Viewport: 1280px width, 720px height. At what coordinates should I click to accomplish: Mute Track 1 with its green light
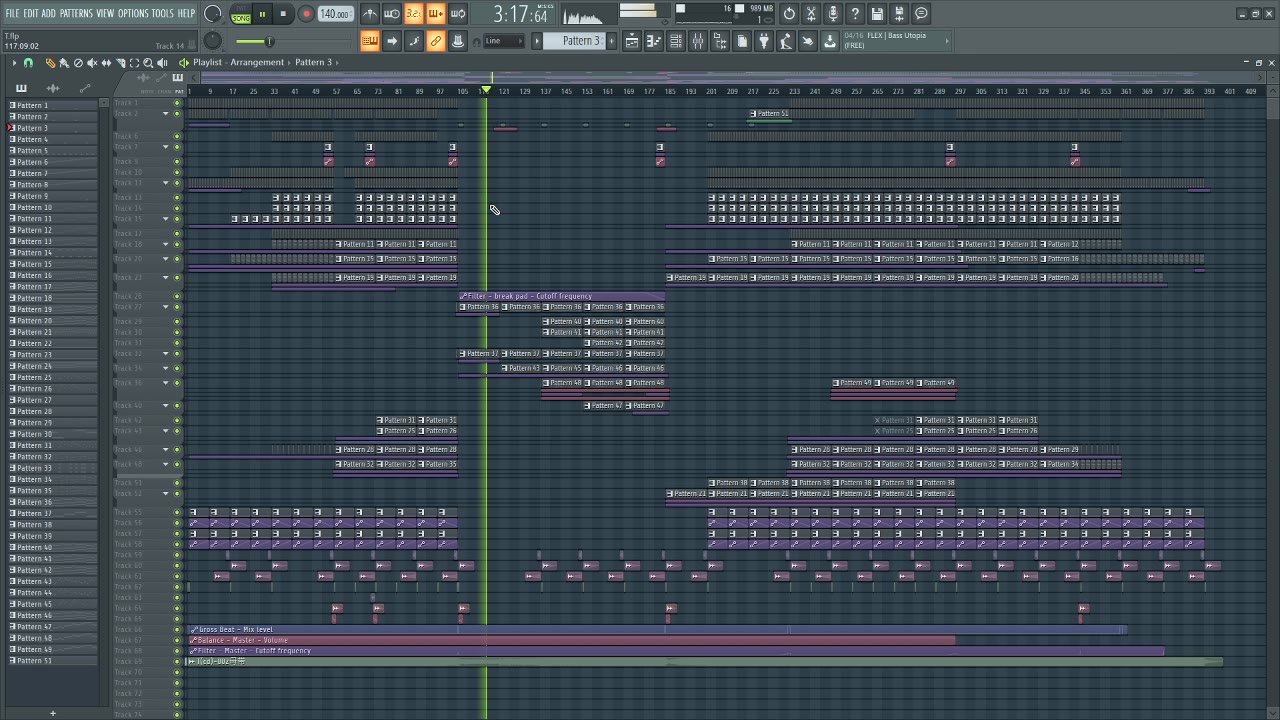click(x=177, y=103)
